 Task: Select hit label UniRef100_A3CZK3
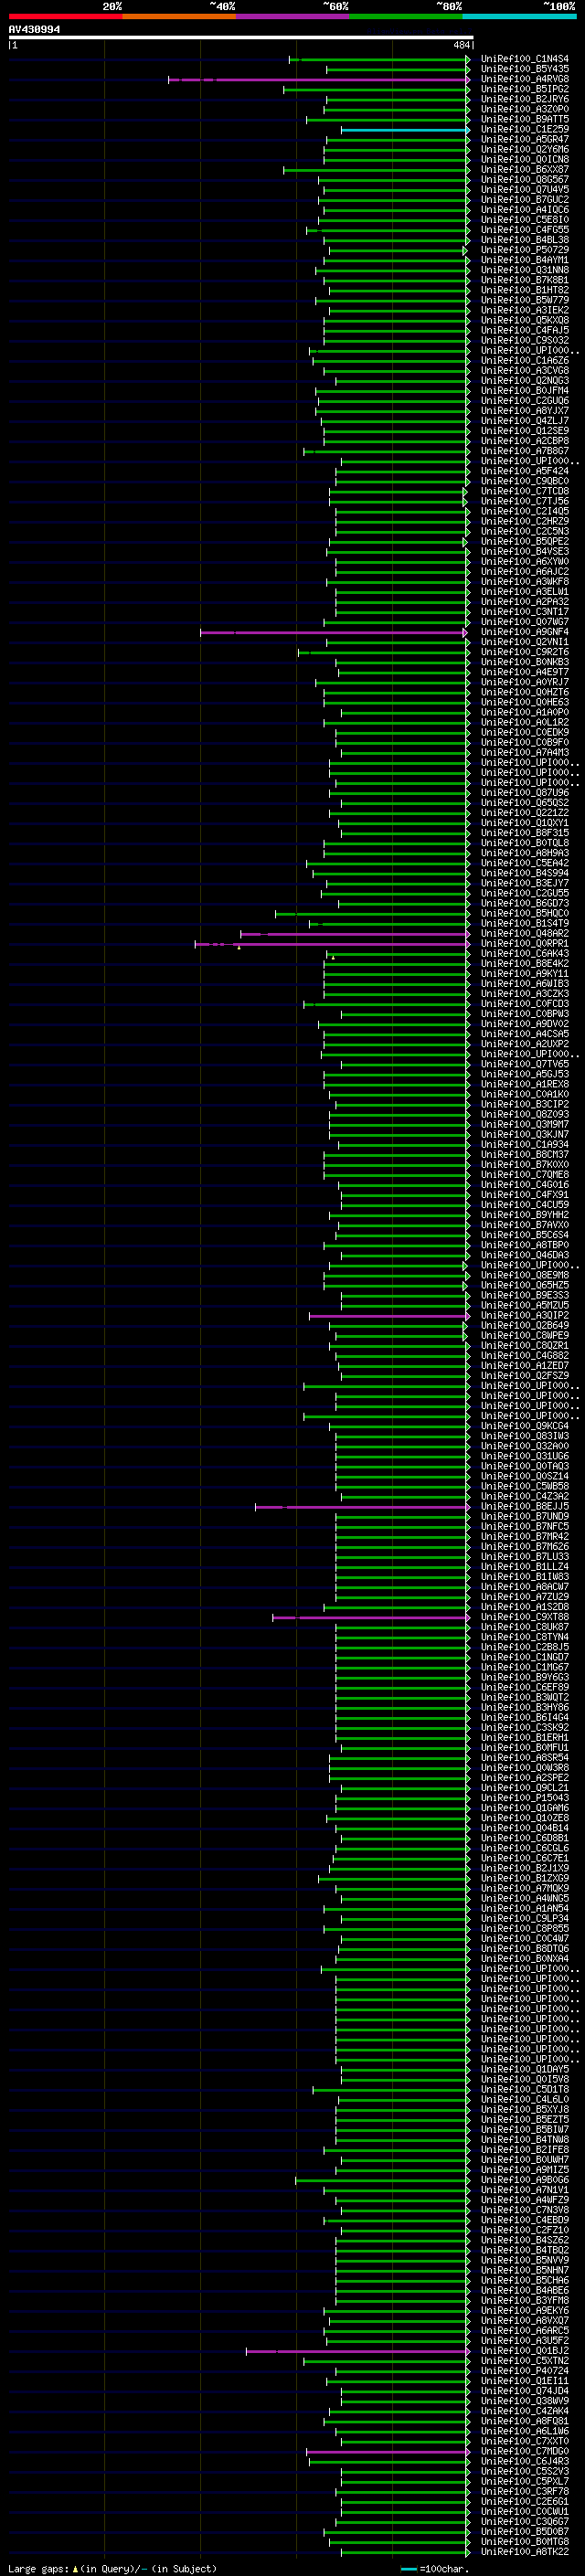[525, 994]
